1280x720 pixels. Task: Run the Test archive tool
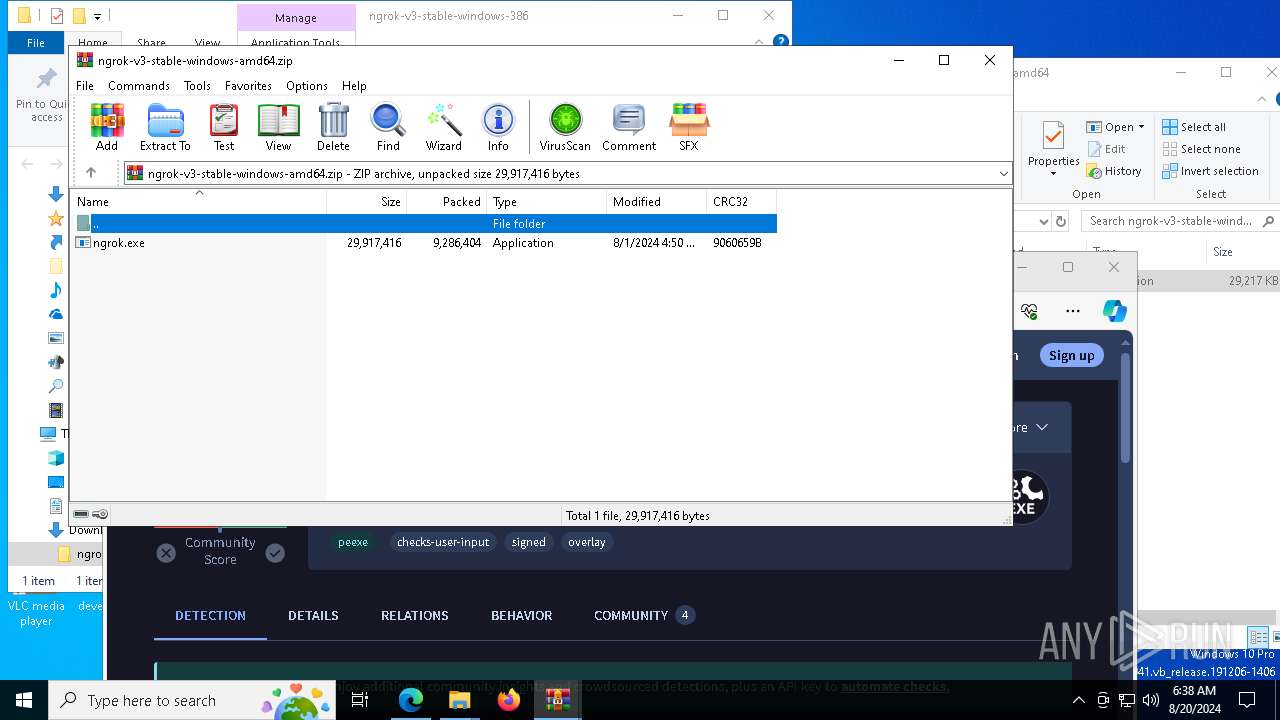pos(224,127)
